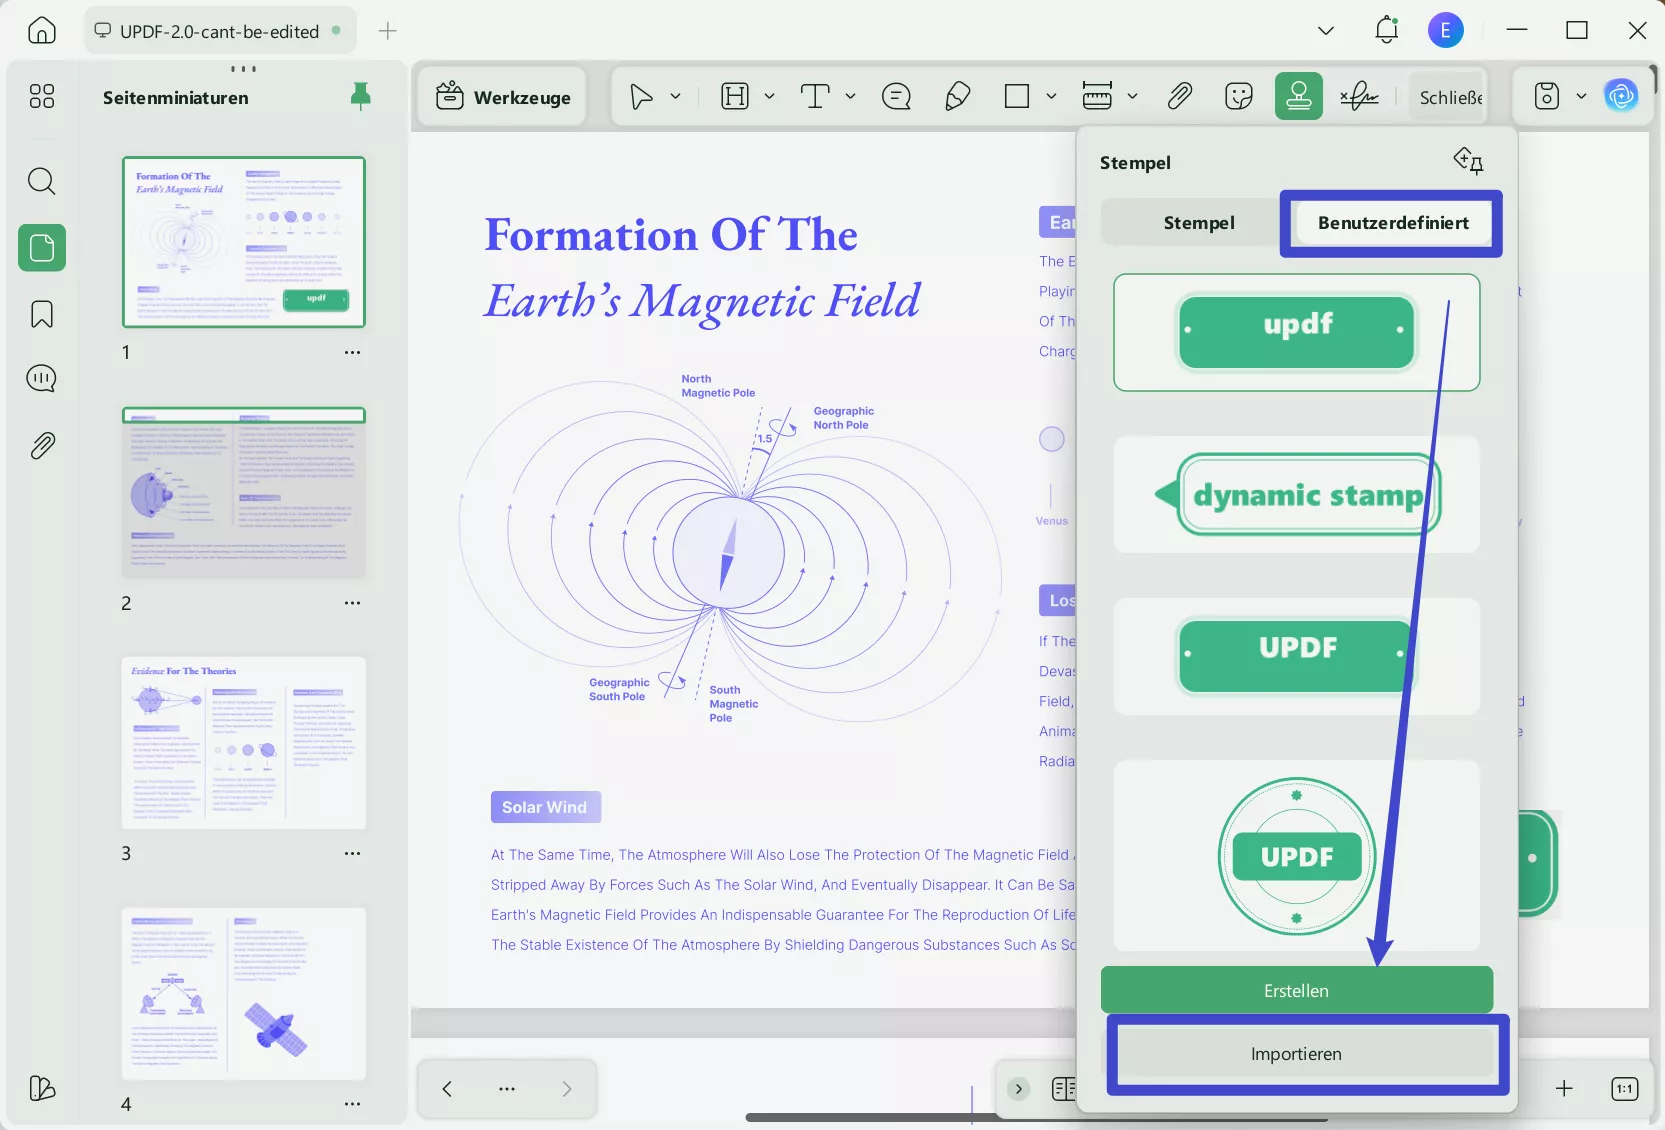Open the tab list chevron in the title bar
Viewport: 1665px width, 1130px height.
point(1326,31)
